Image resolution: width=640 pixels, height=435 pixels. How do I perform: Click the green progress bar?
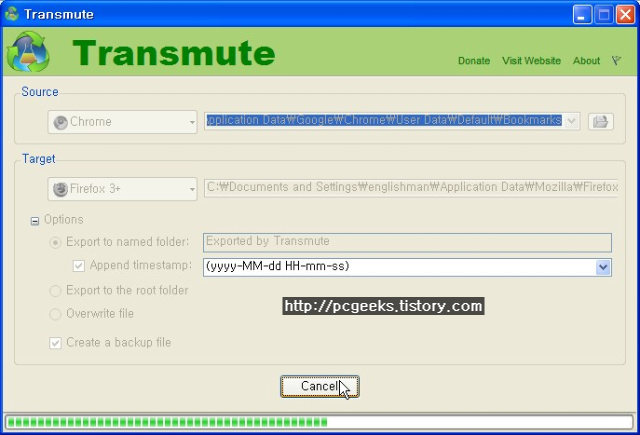[320, 422]
